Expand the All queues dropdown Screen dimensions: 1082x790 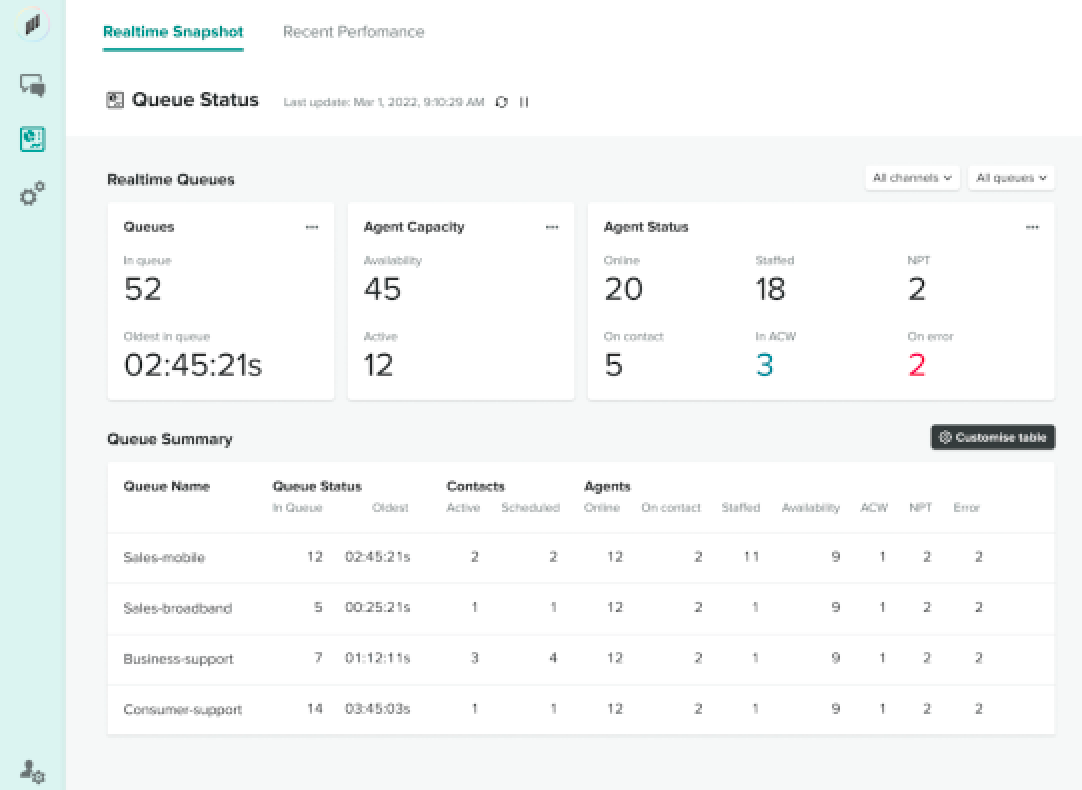click(1011, 178)
